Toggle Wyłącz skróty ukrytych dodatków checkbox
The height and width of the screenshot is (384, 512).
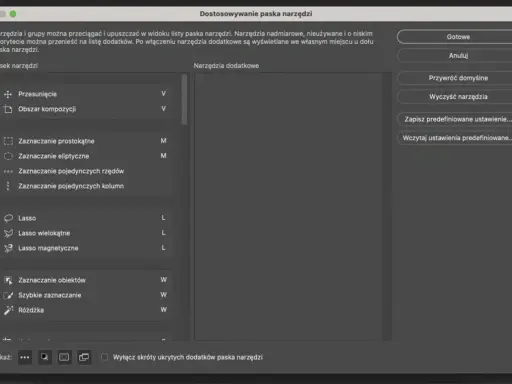(104, 357)
